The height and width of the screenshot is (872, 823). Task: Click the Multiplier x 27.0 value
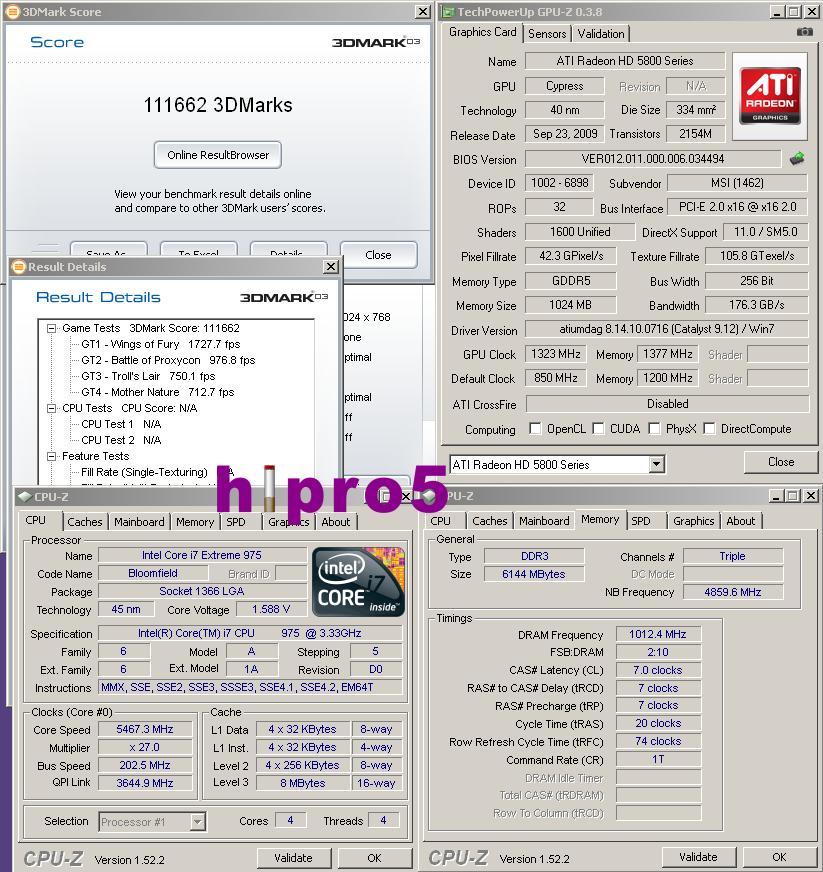tap(145, 747)
